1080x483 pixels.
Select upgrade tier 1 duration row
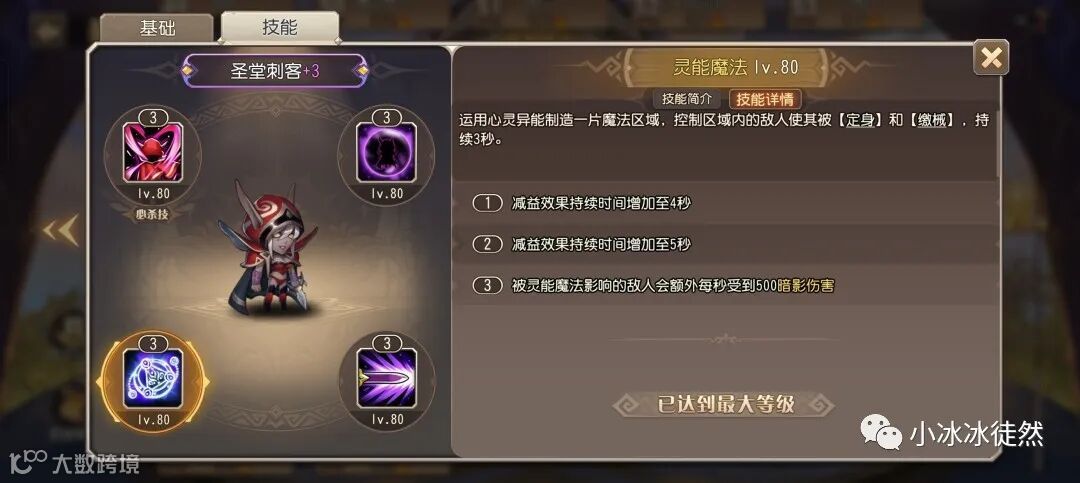(725, 203)
